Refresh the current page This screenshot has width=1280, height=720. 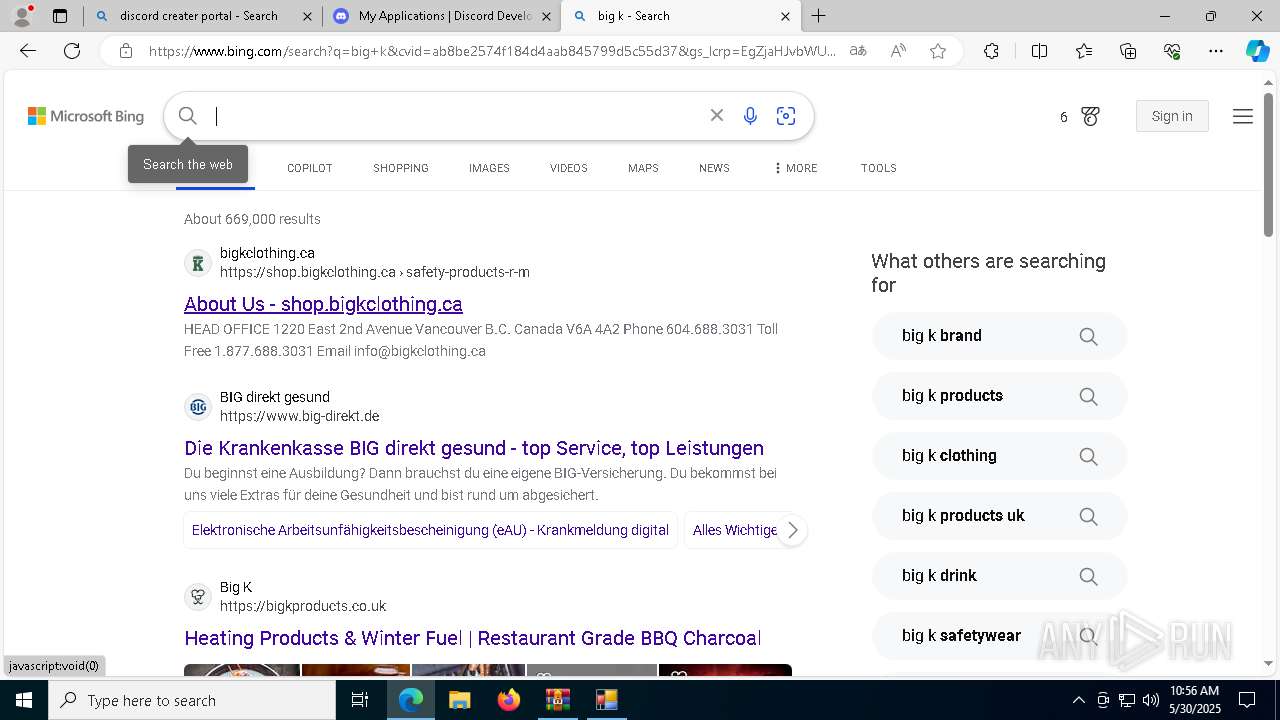[72, 51]
